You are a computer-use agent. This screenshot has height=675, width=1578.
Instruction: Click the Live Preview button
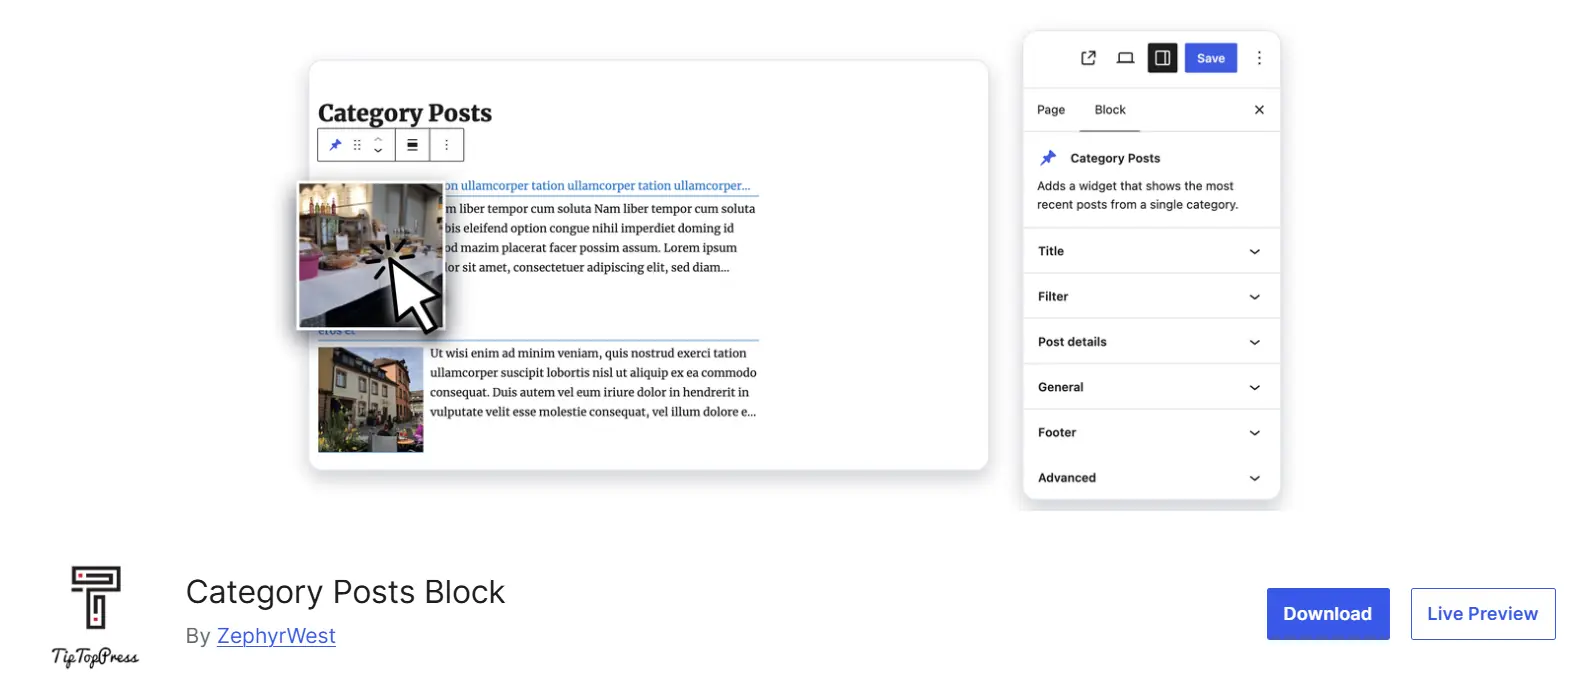coord(1483,614)
